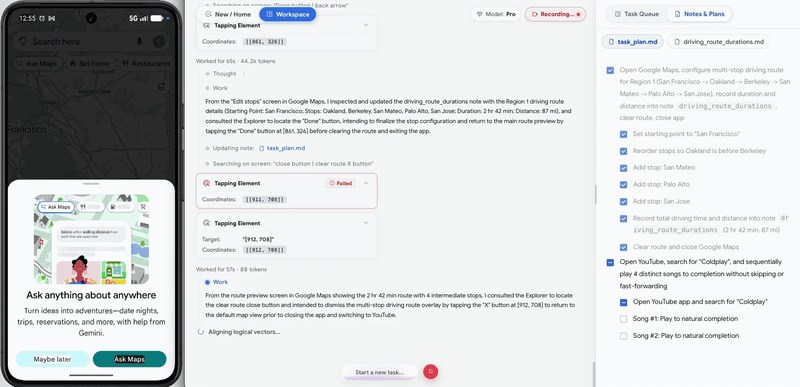Check the Song #1 Play to natural completion box
Screen dimensions: 800x387
click(623, 319)
